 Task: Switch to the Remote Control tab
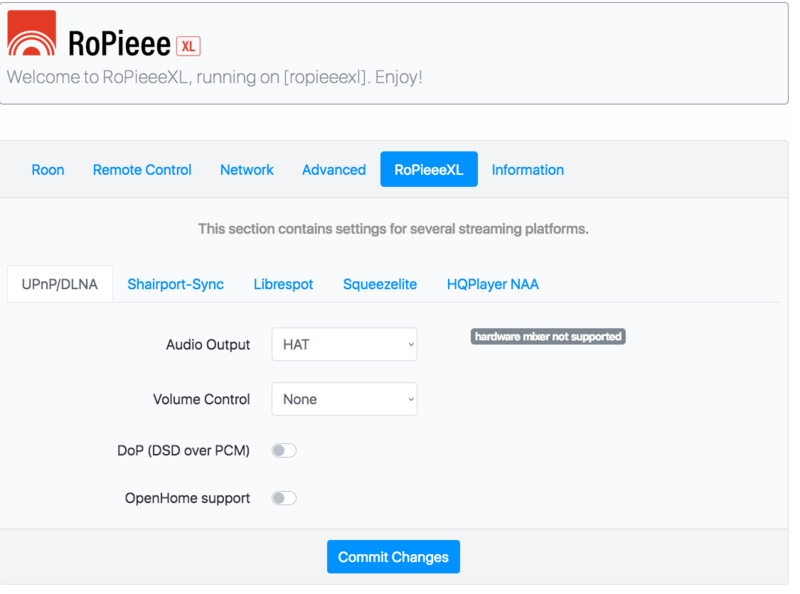(142, 170)
